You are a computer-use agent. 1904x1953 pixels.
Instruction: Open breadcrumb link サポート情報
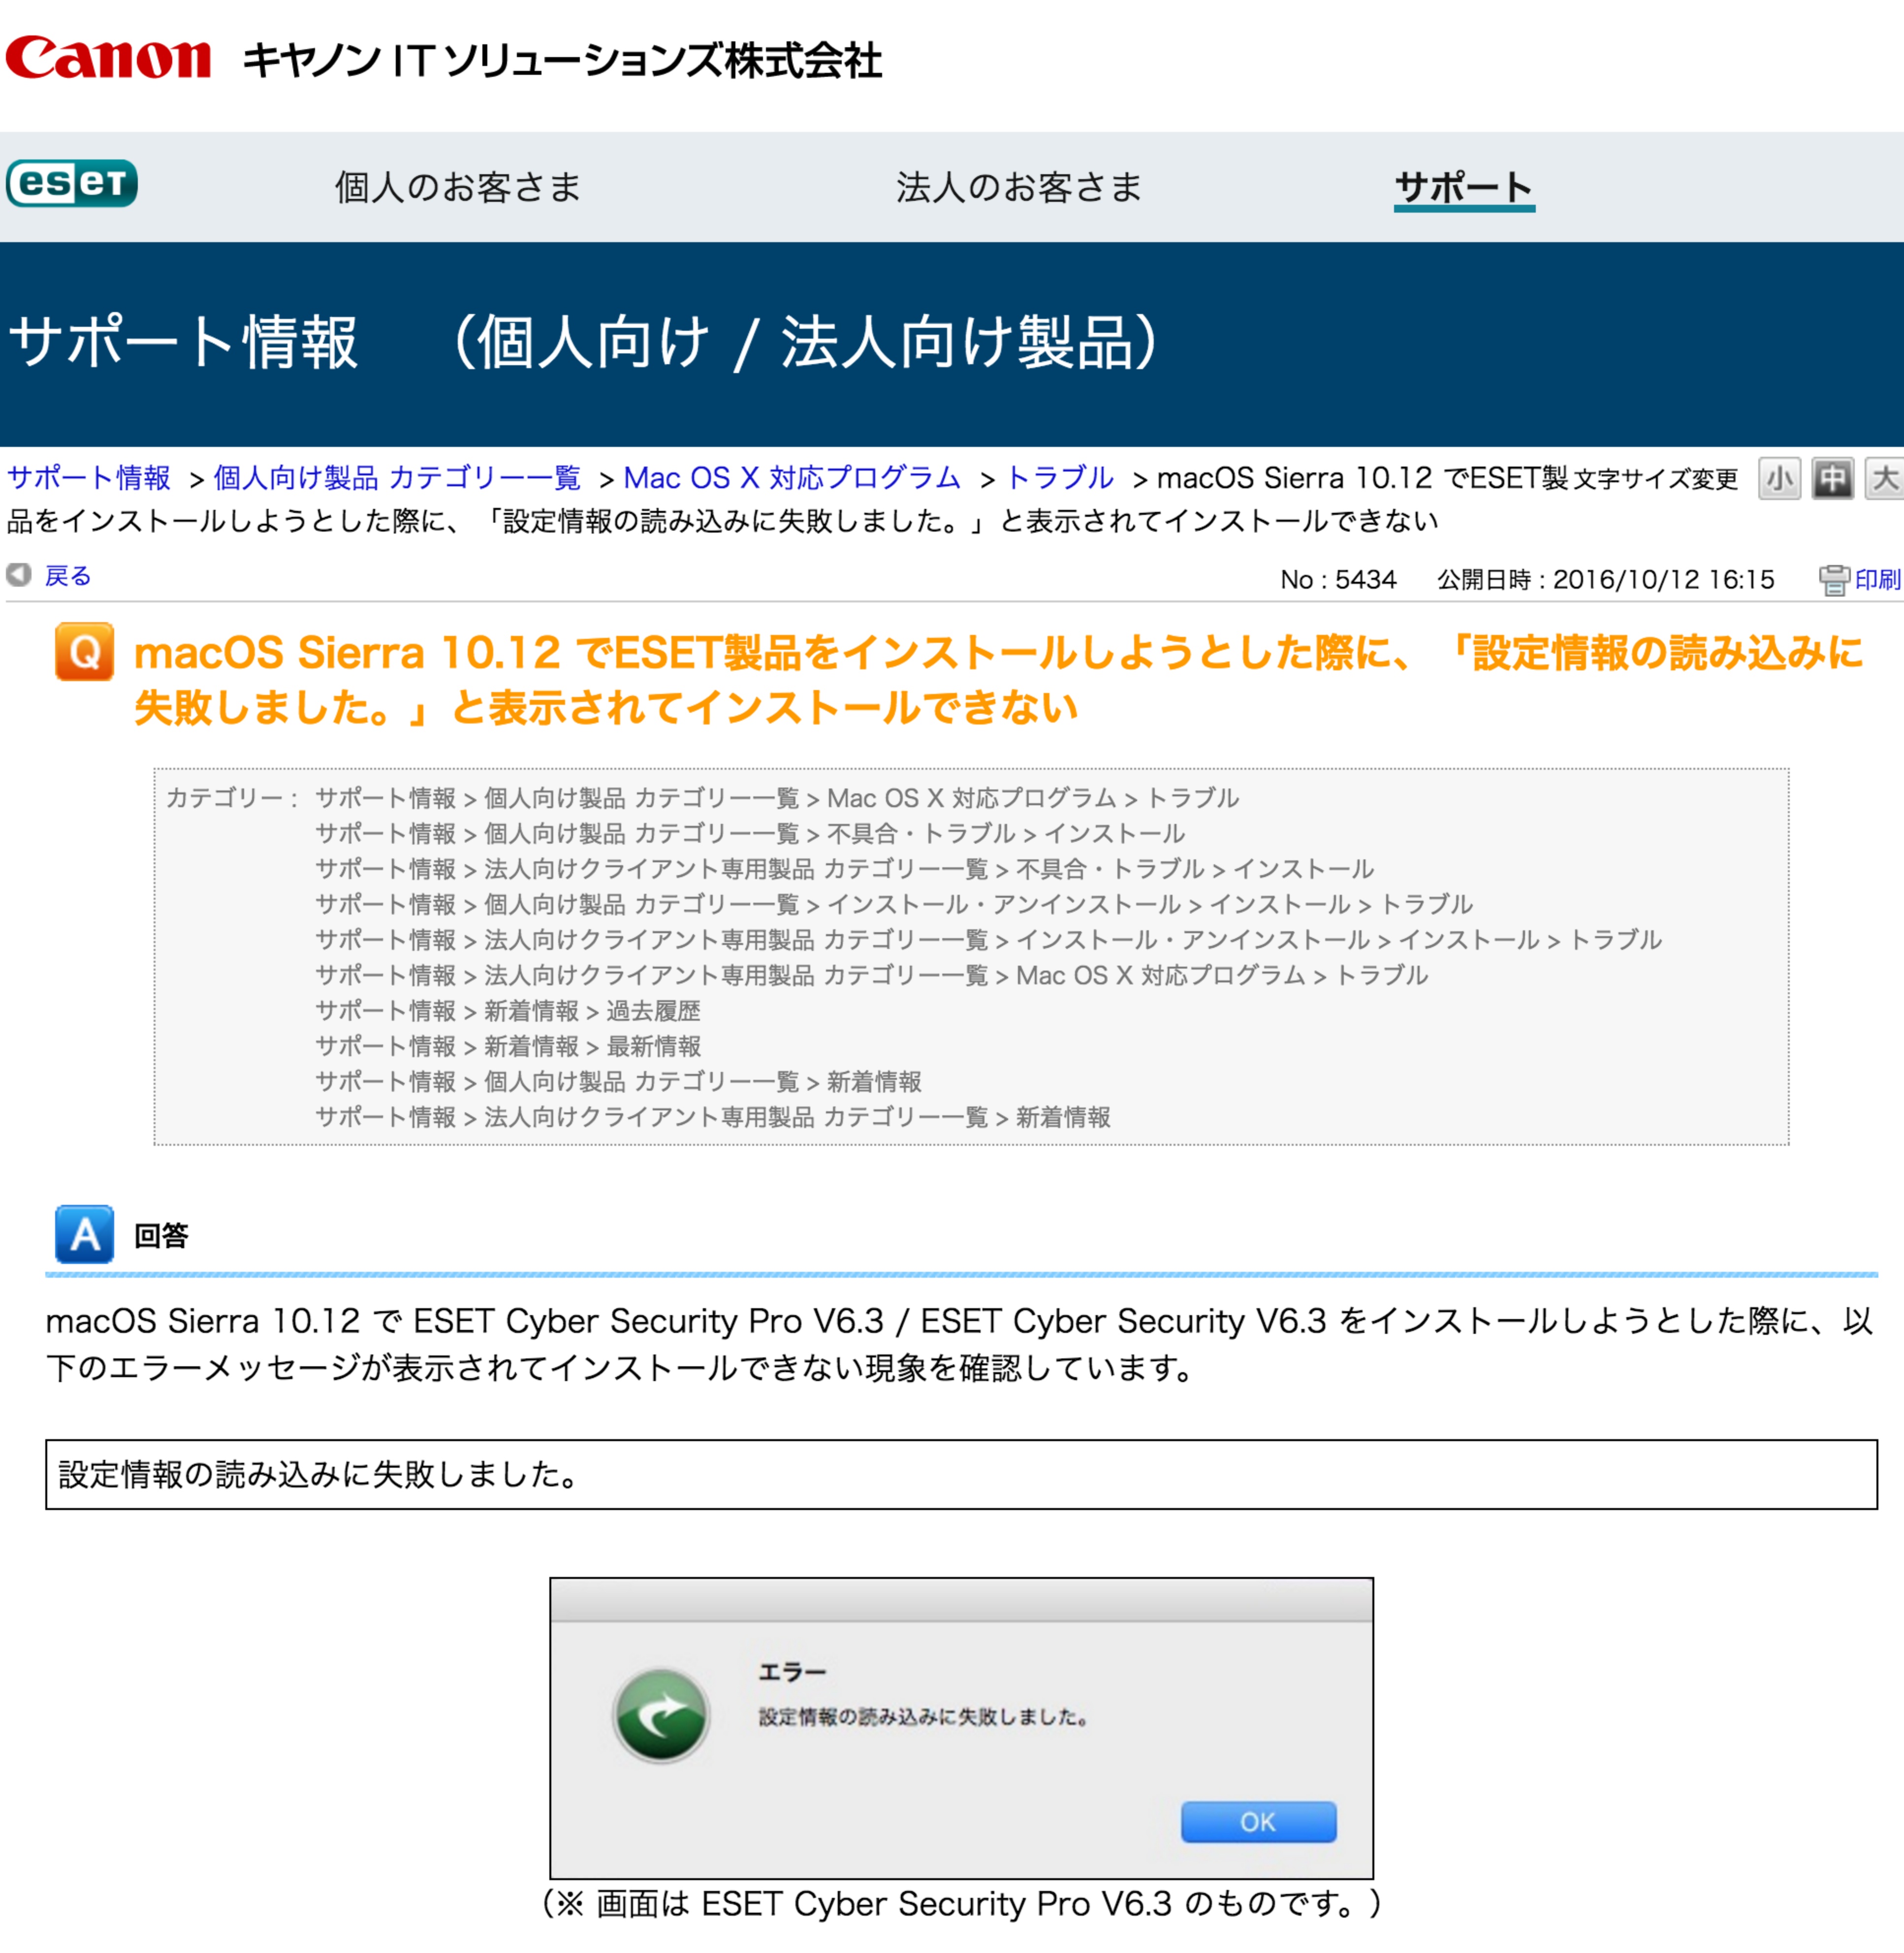[x=89, y=478]
